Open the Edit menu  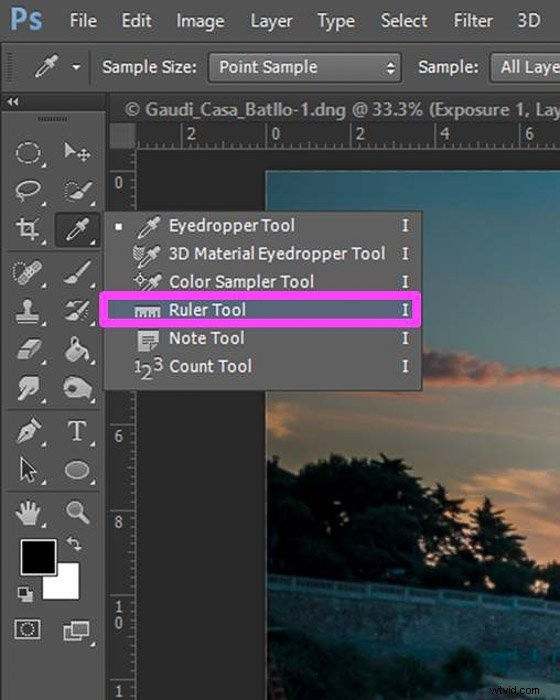[136, 21]
